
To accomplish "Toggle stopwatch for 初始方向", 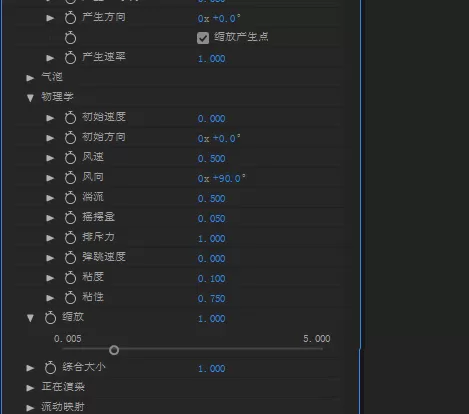I will tap(70, 138).
